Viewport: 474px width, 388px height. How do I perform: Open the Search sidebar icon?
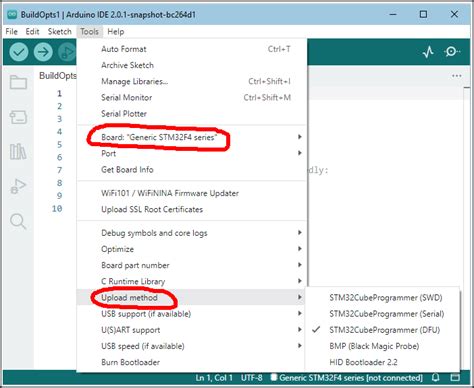(x=18, y=221)
